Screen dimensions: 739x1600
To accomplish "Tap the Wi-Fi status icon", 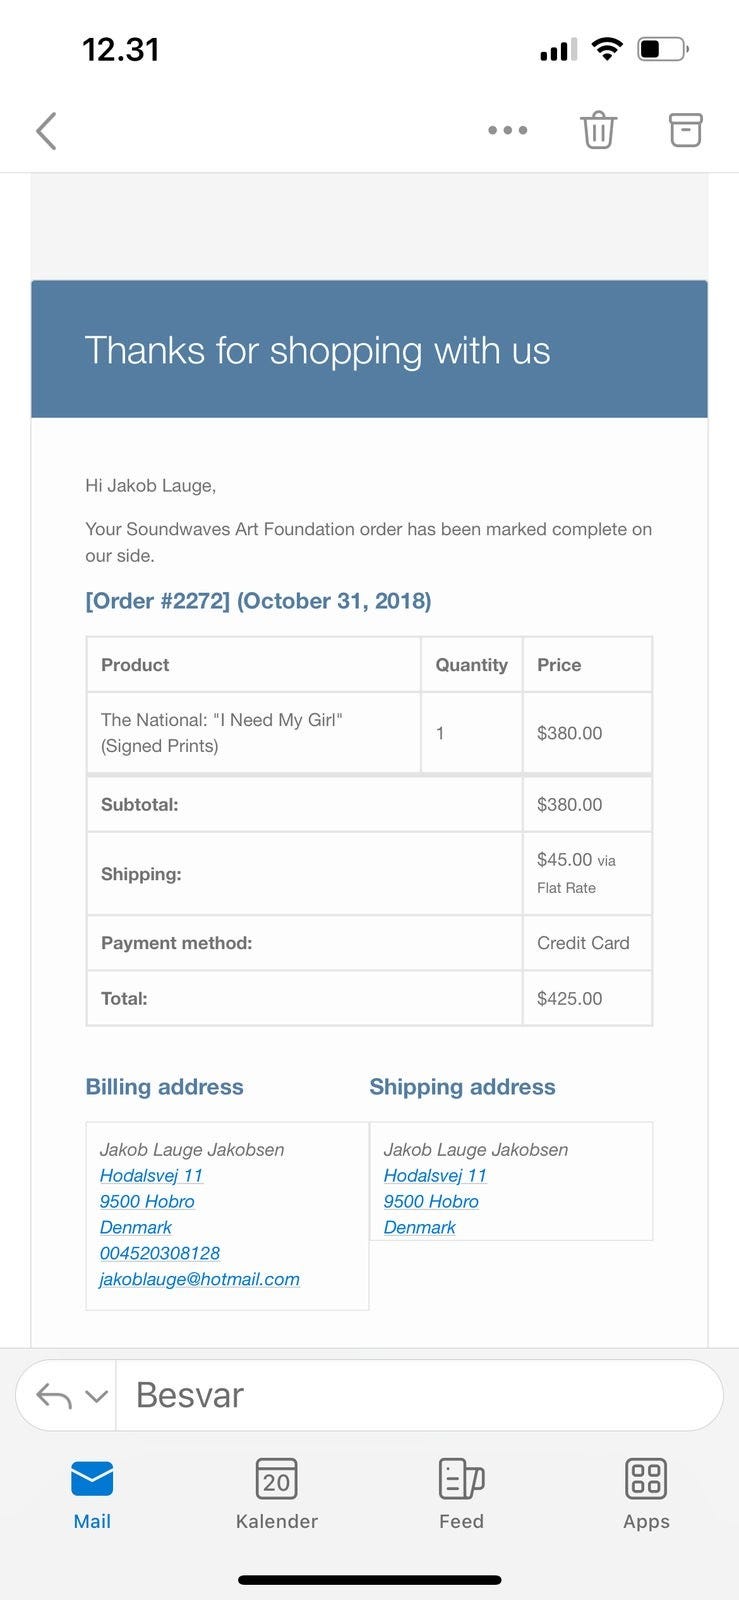I will (x=607, y=49).
